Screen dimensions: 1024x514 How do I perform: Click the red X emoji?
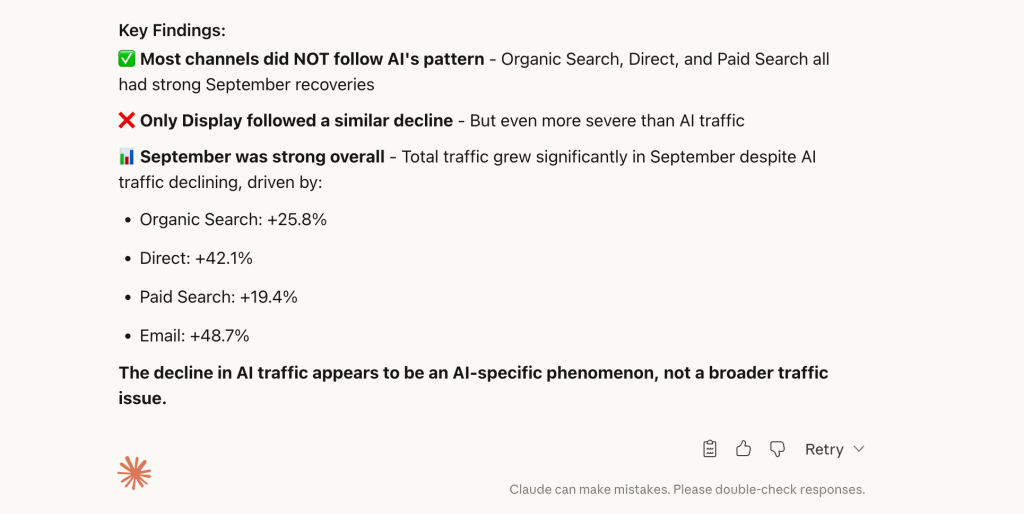pos(127,121)
